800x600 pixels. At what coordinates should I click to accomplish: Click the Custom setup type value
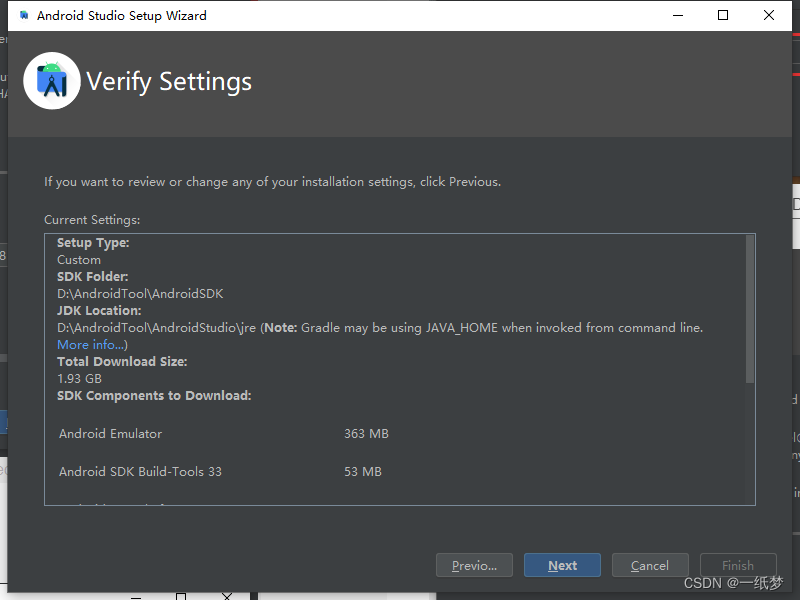coord(79,260)
